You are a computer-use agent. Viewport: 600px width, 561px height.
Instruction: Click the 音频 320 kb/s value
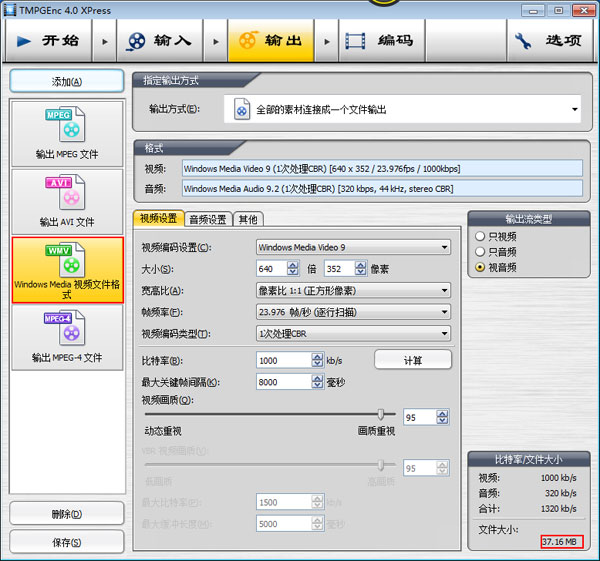(561, 493)
